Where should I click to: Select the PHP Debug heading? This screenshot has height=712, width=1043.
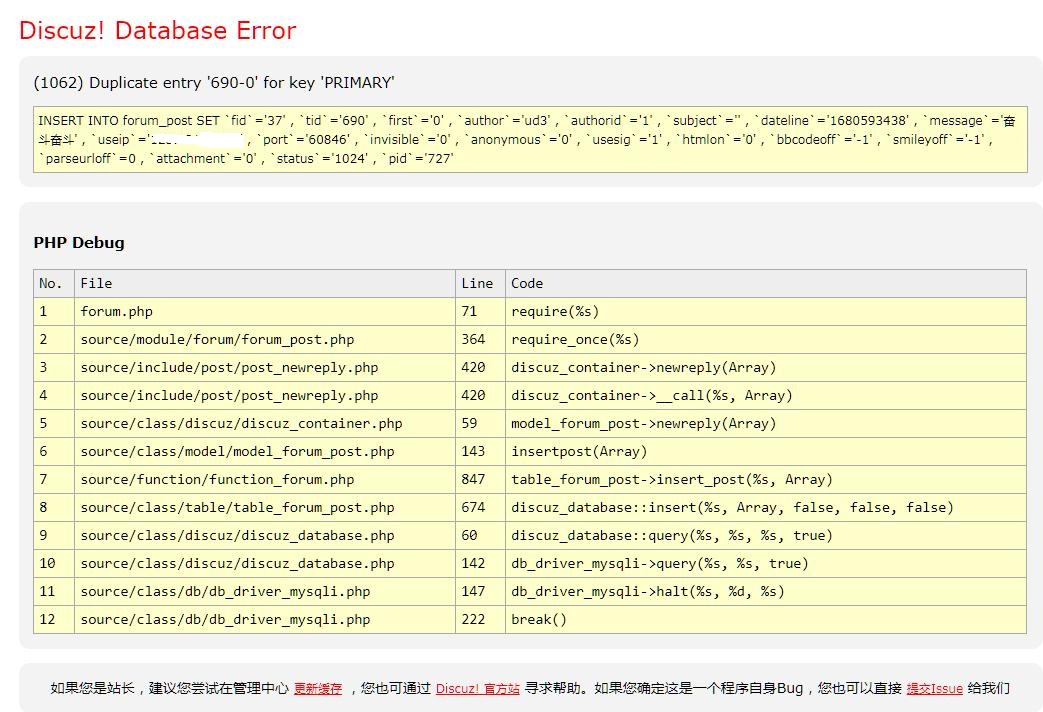(x=79, y=242)
